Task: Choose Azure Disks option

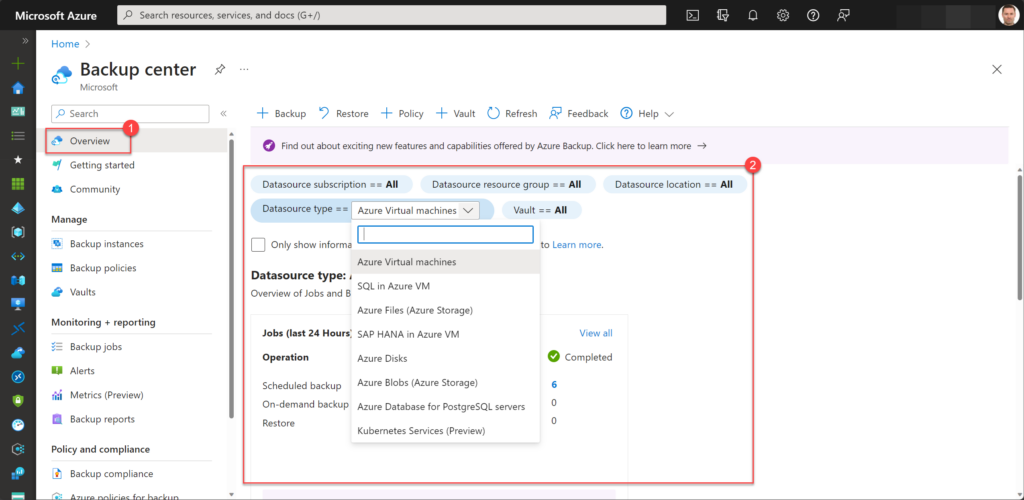Action: coord(445,358)
